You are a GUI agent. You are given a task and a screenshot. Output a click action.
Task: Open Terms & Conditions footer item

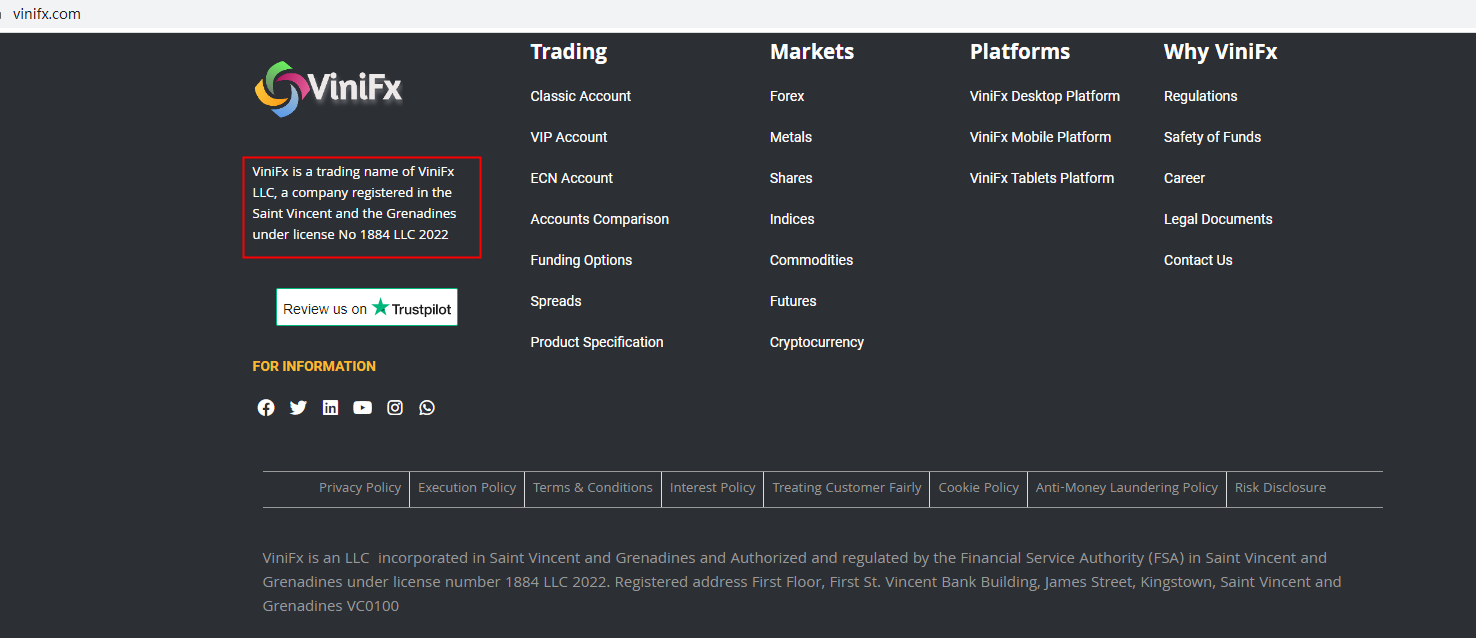coord(593,488)
